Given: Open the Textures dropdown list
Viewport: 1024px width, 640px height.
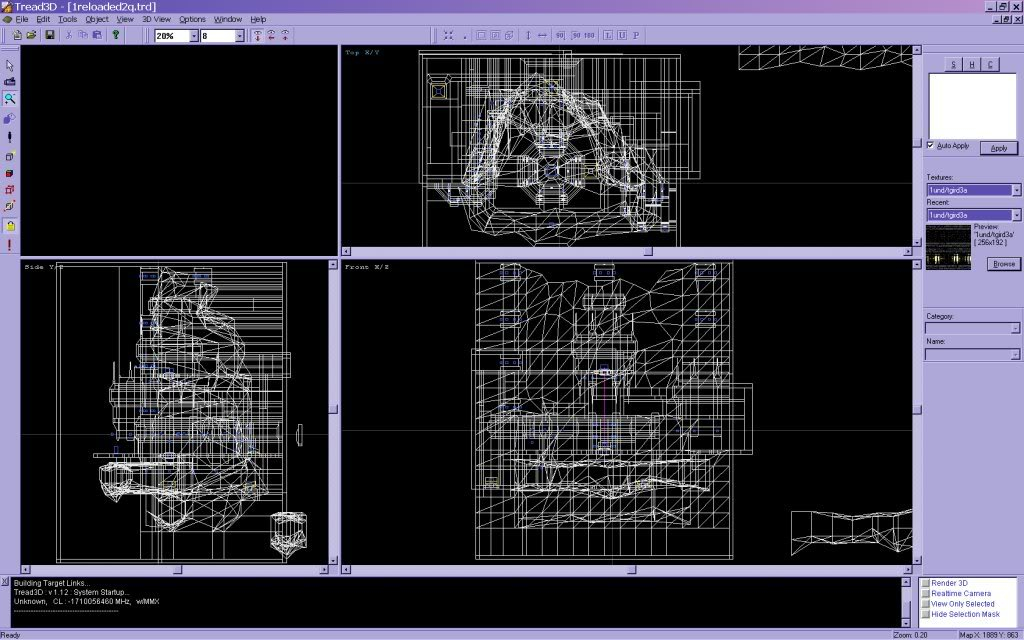Looking at the screenshot, I should [x=1016, y=190].
